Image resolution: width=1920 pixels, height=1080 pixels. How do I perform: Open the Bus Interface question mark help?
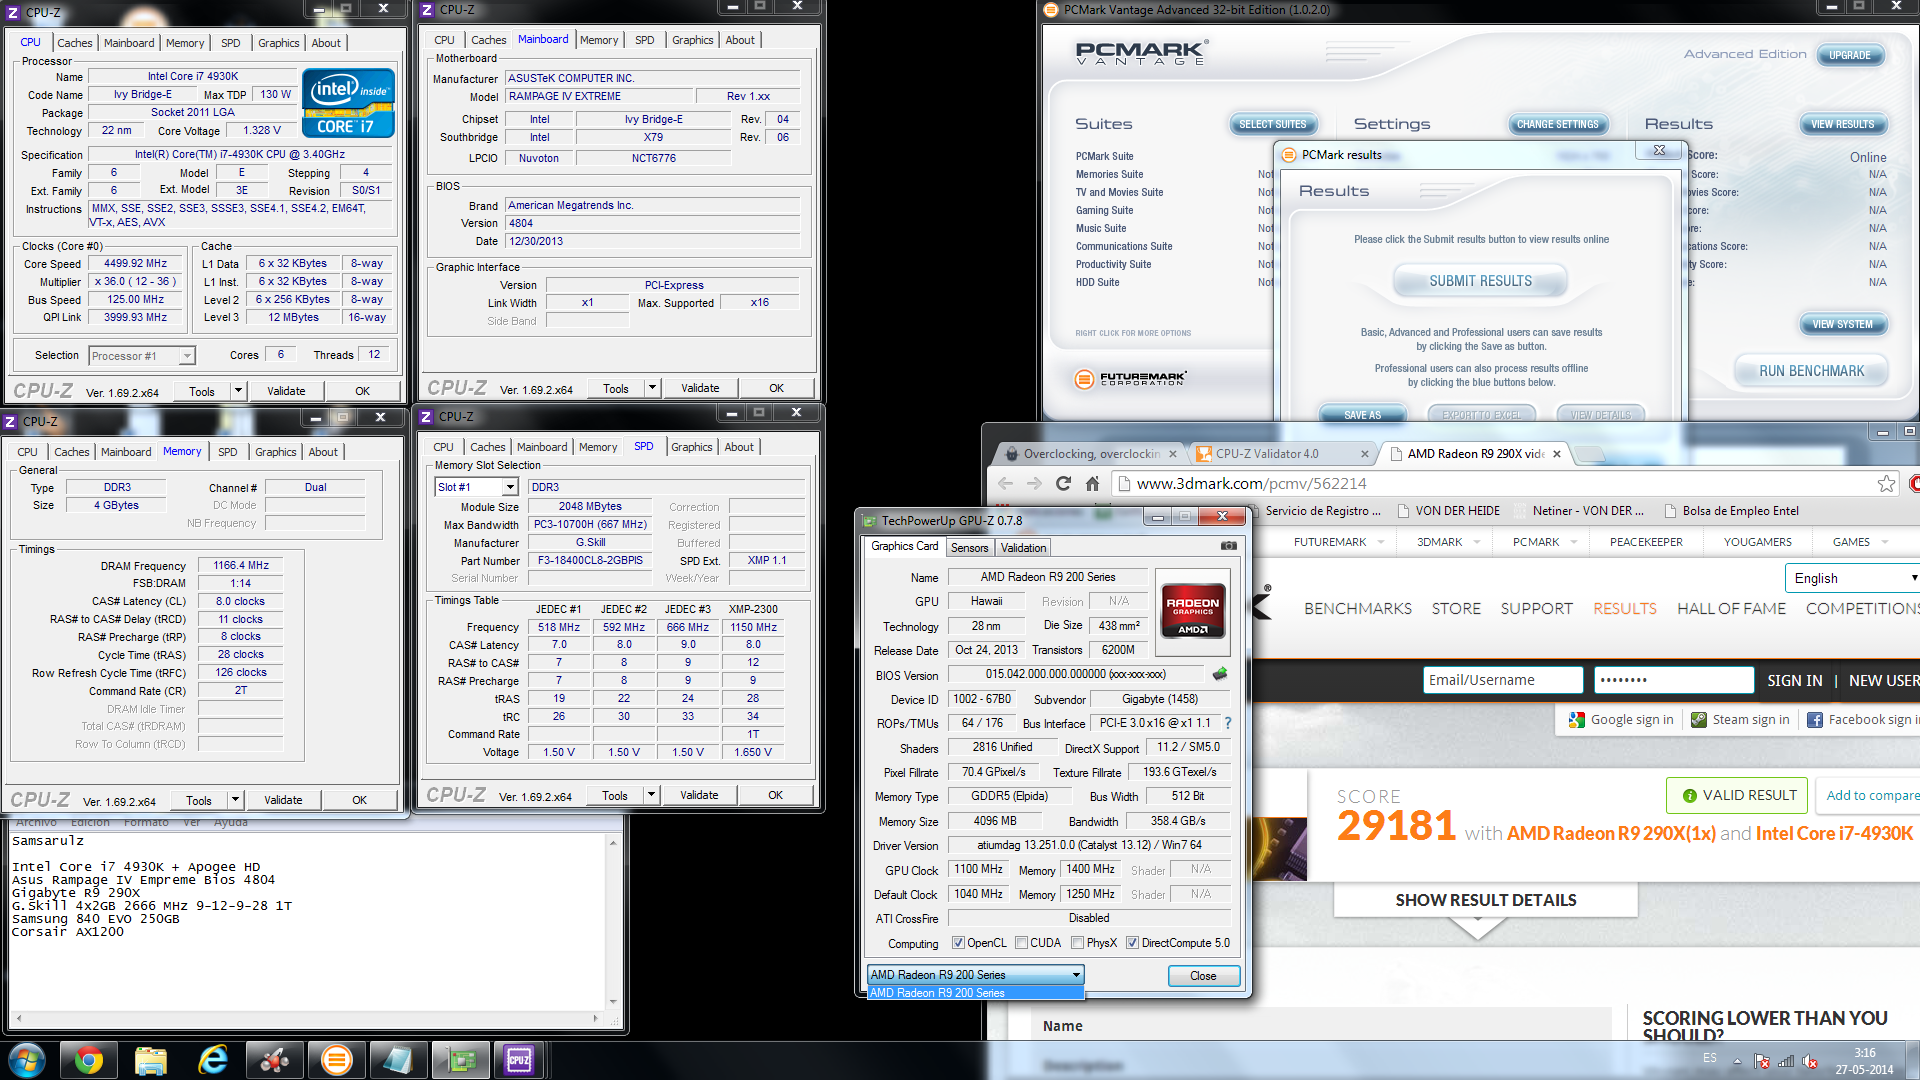1228,723
